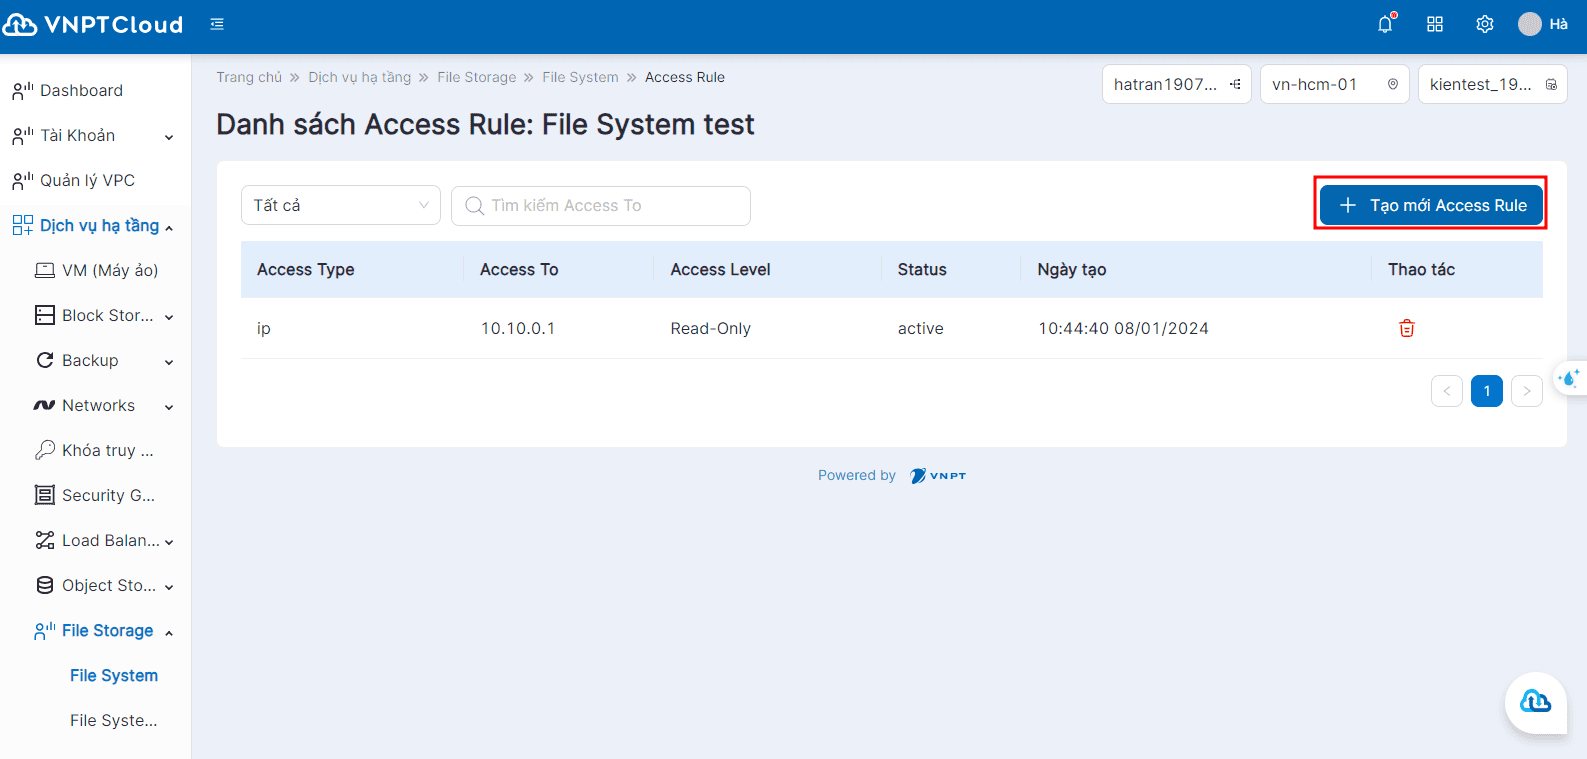Go to Trang chủ breadcrumb
1587x759 pixels.
pos(249,77)
